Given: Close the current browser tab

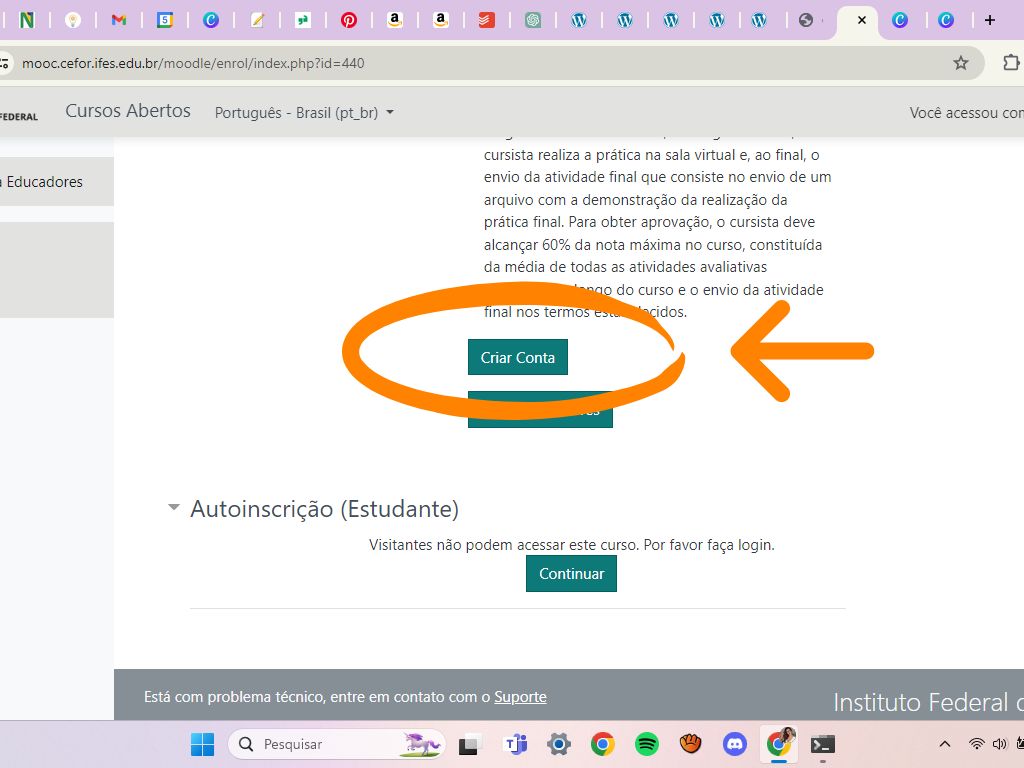Looking at the screenshot, I should coord(861,20).
